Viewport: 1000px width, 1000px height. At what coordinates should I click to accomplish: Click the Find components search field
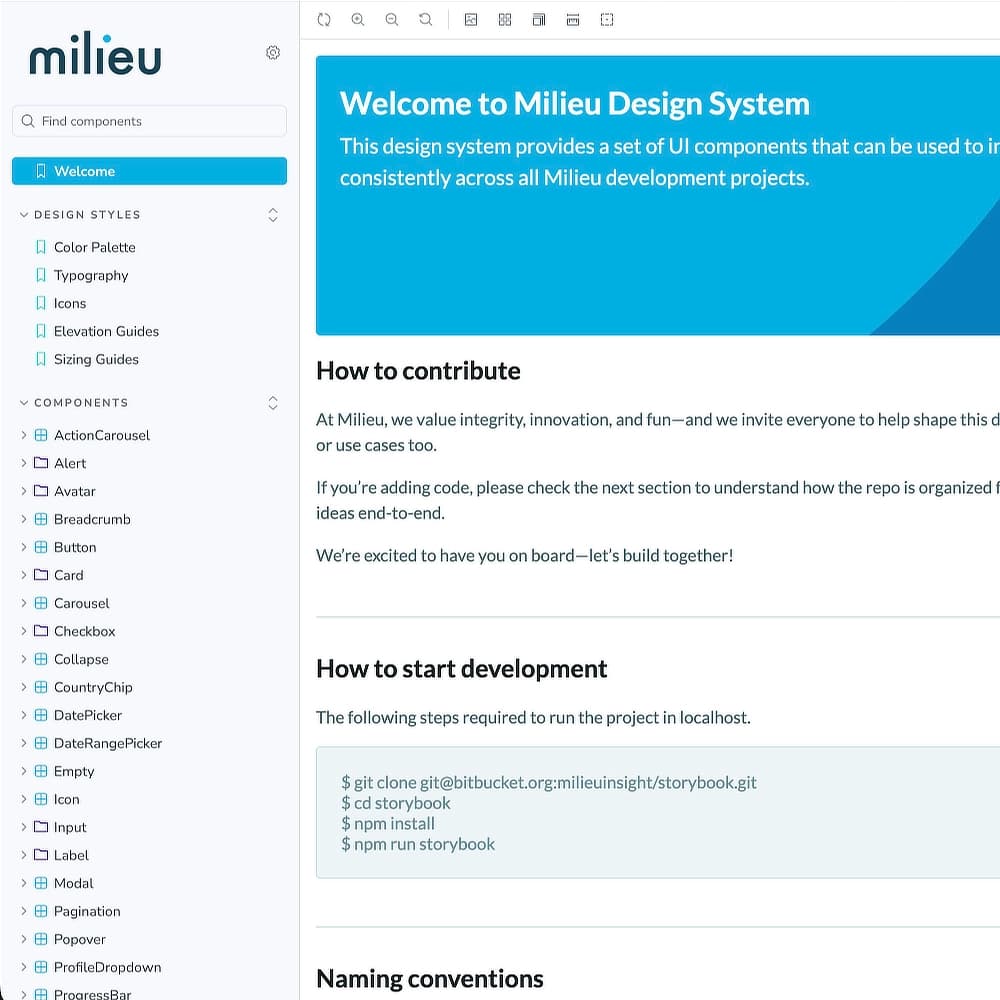(x=149, y=121)
